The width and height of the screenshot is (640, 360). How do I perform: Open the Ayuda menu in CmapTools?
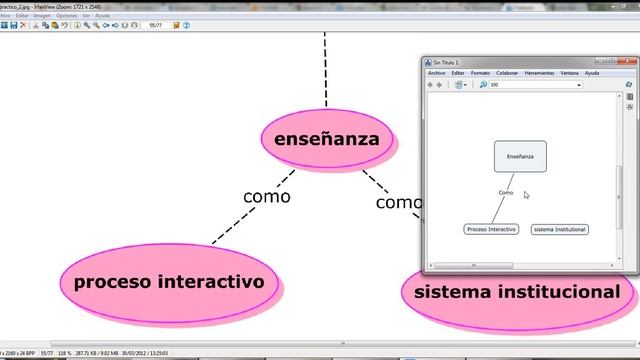tap(592, 73)
